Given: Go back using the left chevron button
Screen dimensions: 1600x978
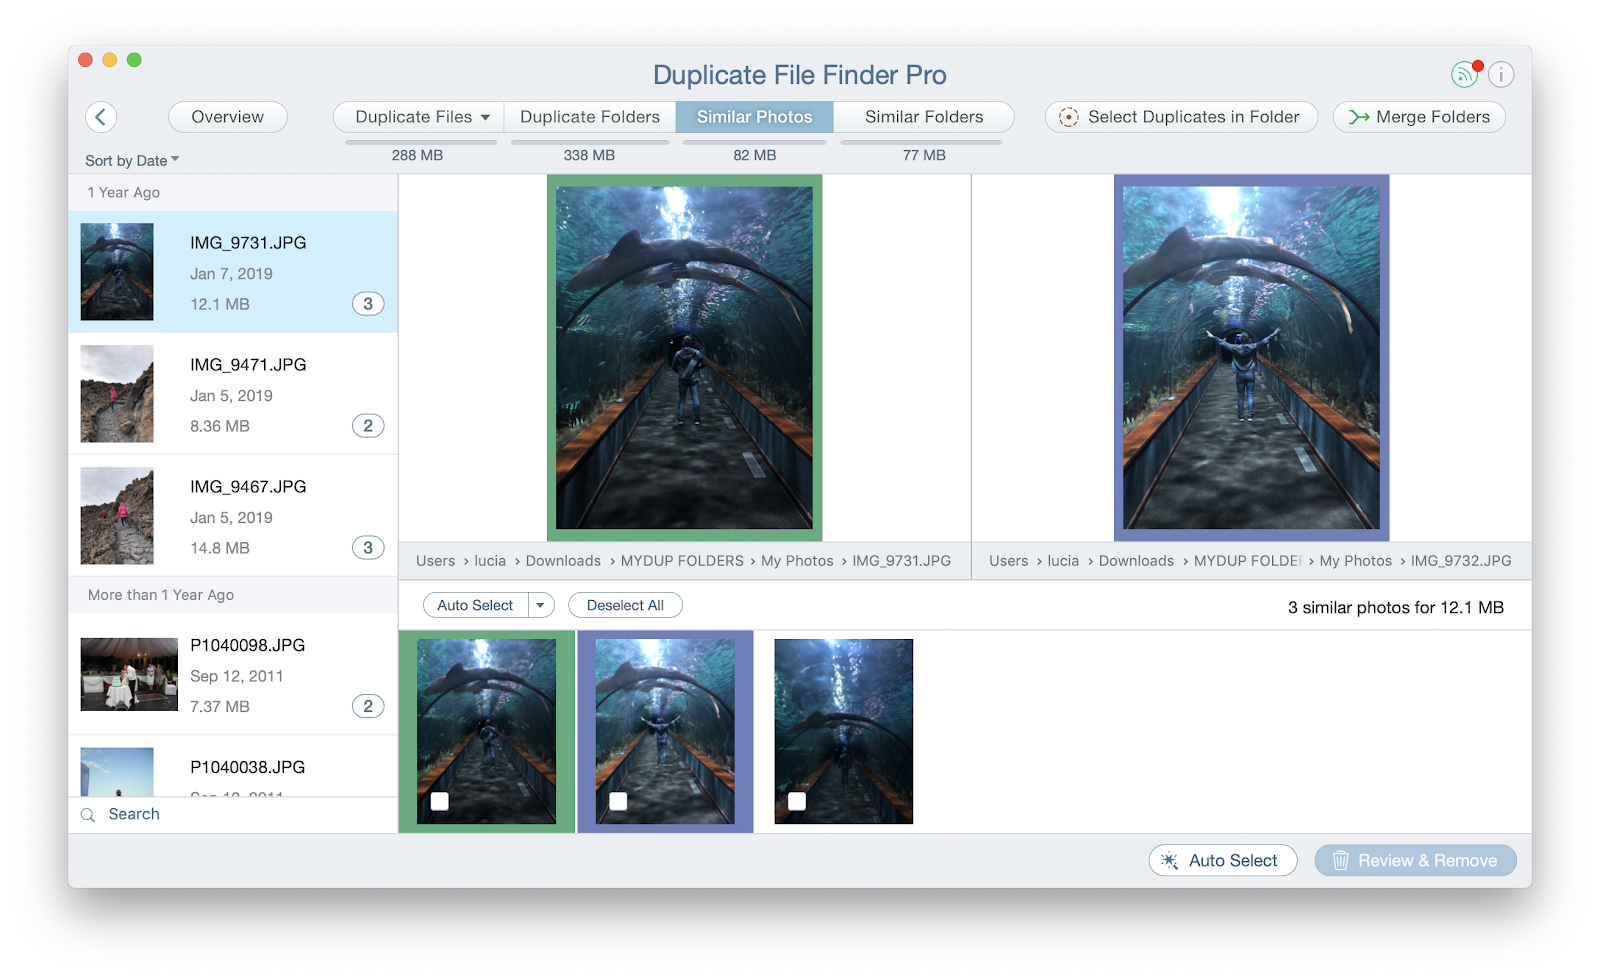Looking at the screenshot, I should click(x=101, y=117).
